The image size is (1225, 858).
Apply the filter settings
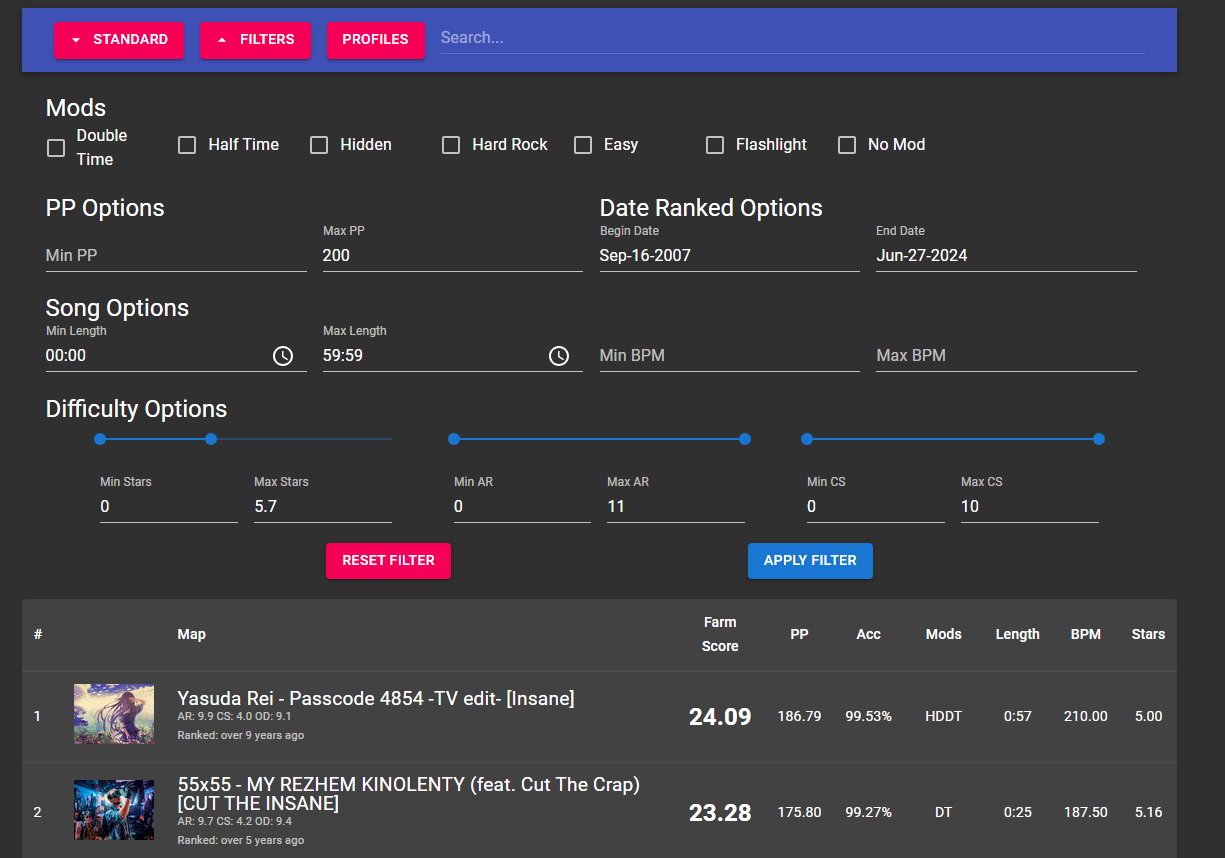point(810,561)
